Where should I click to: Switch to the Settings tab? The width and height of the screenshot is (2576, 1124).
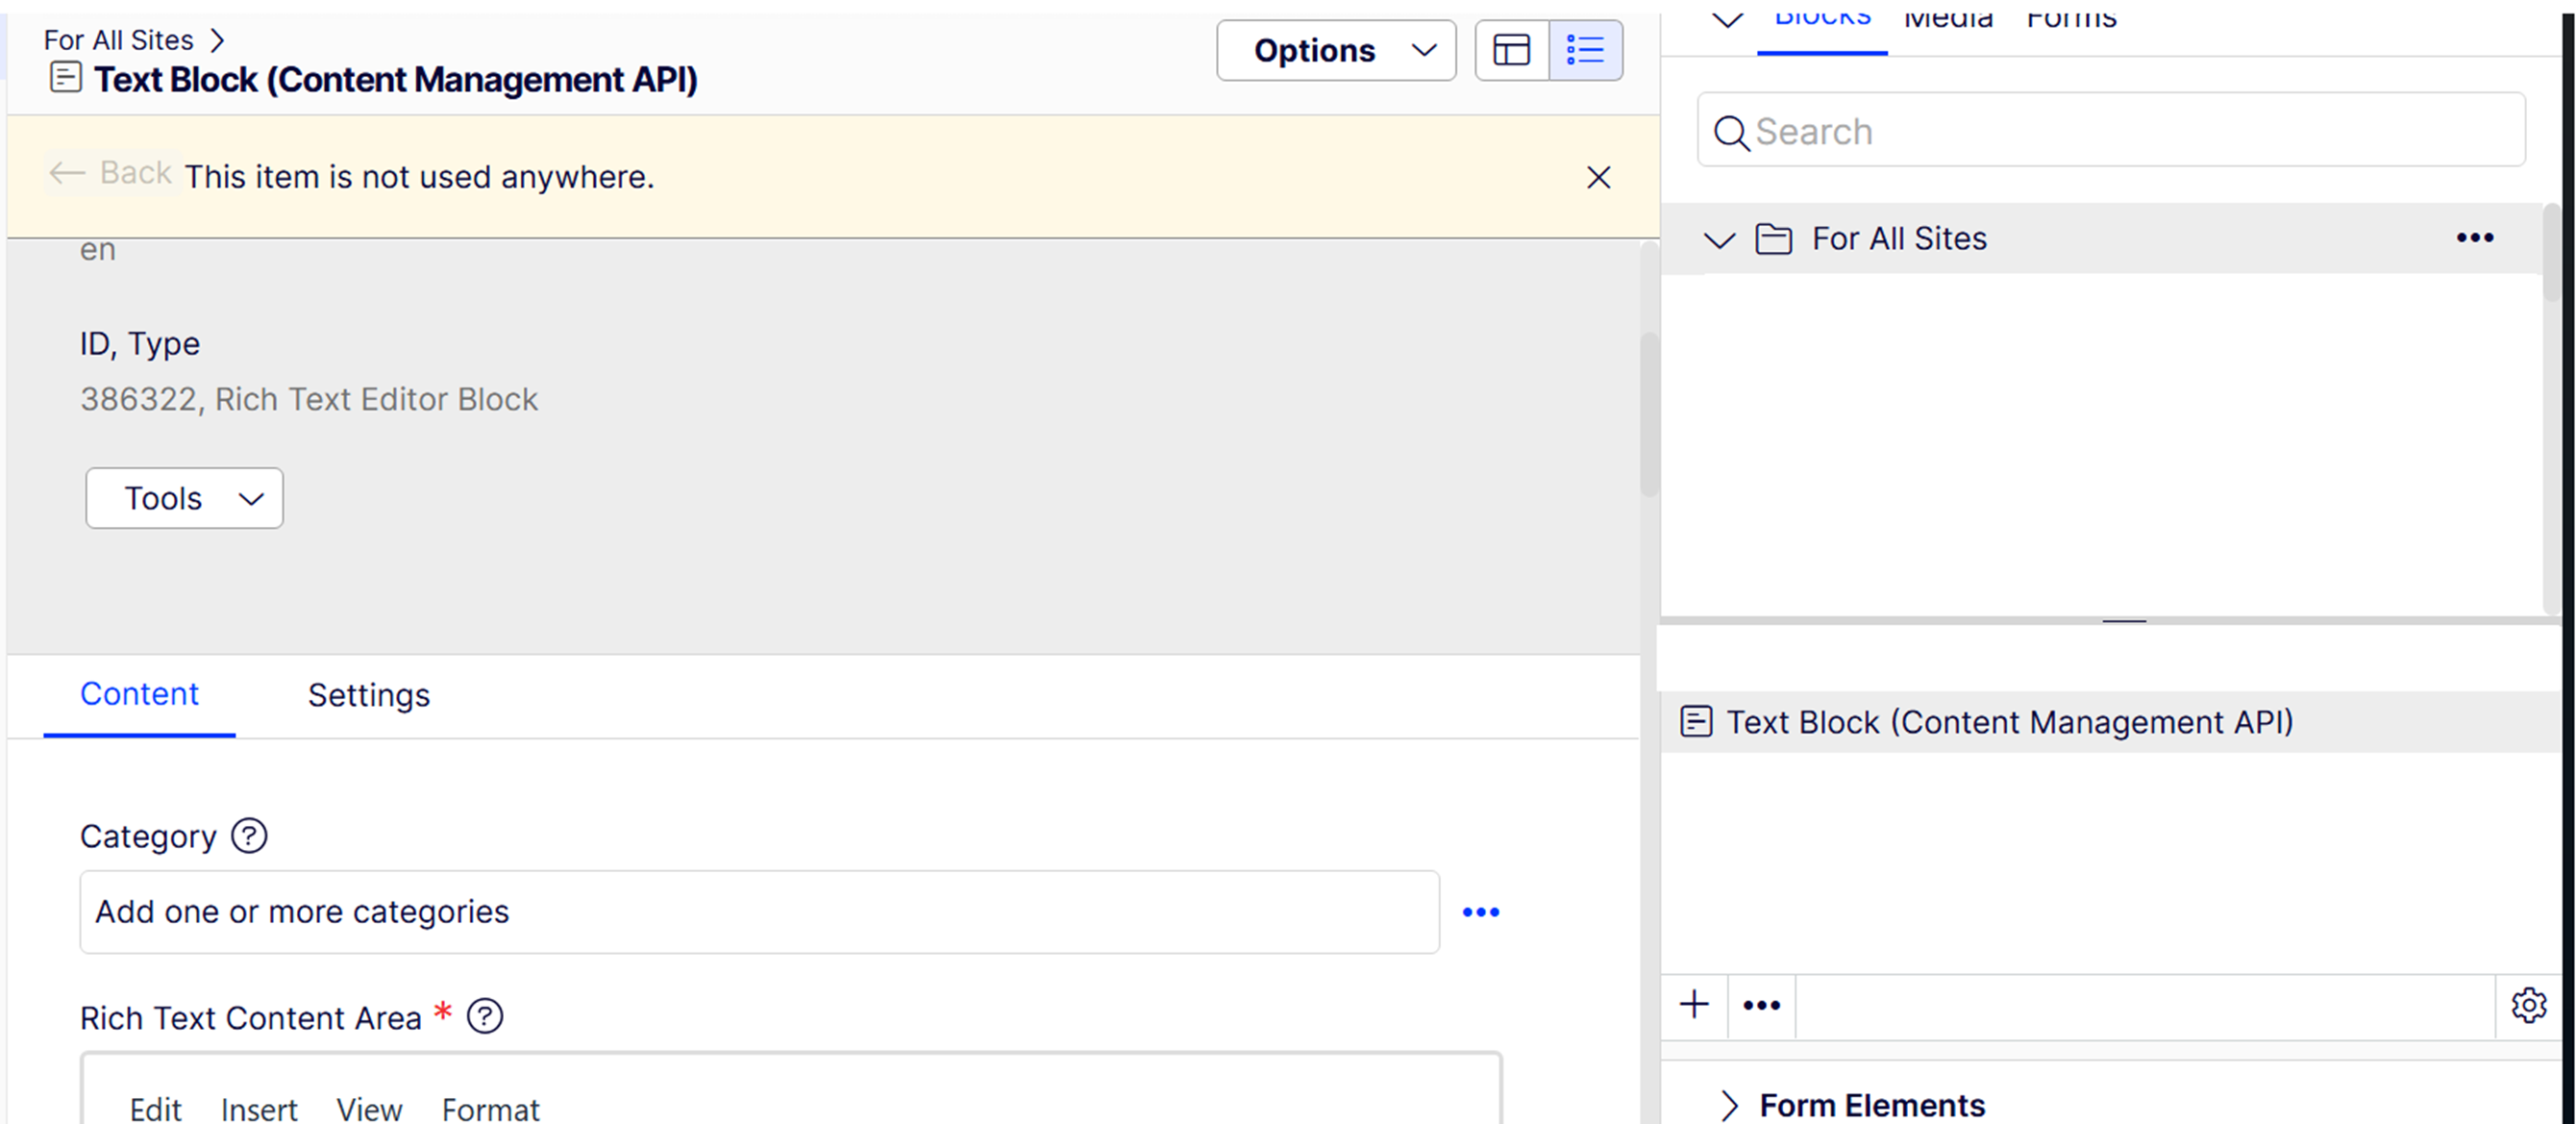(368, 695)
